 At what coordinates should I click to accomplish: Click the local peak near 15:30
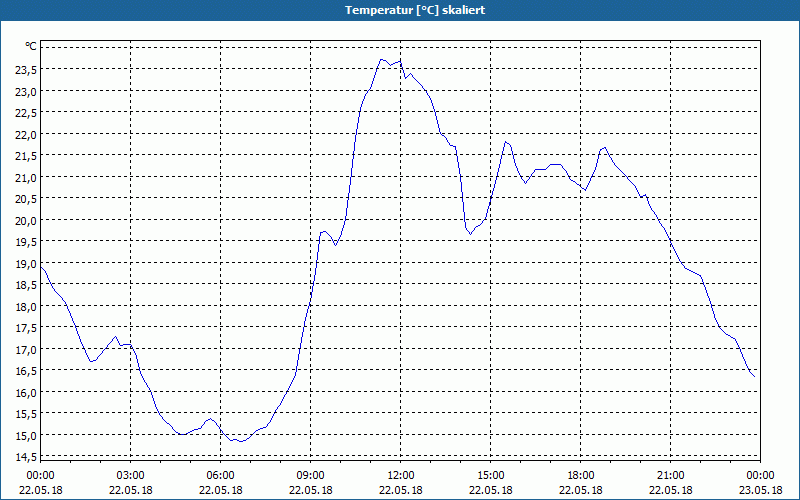coord(506,142)
